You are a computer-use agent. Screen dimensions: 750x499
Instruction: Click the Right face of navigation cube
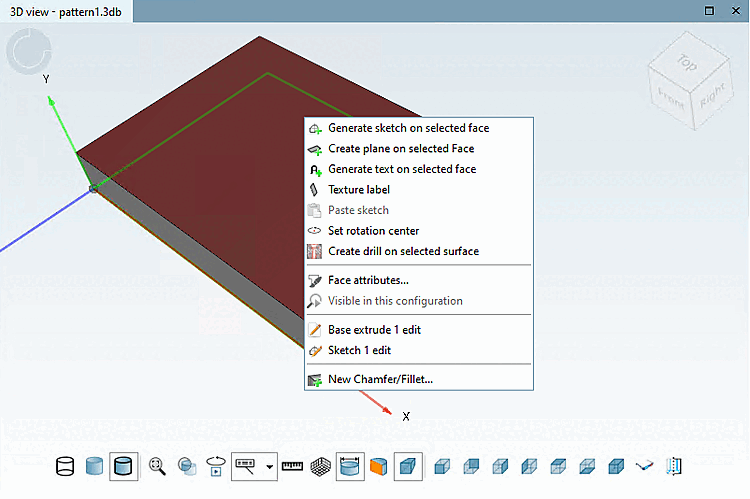pyautogui.click(x=713, y=96)
